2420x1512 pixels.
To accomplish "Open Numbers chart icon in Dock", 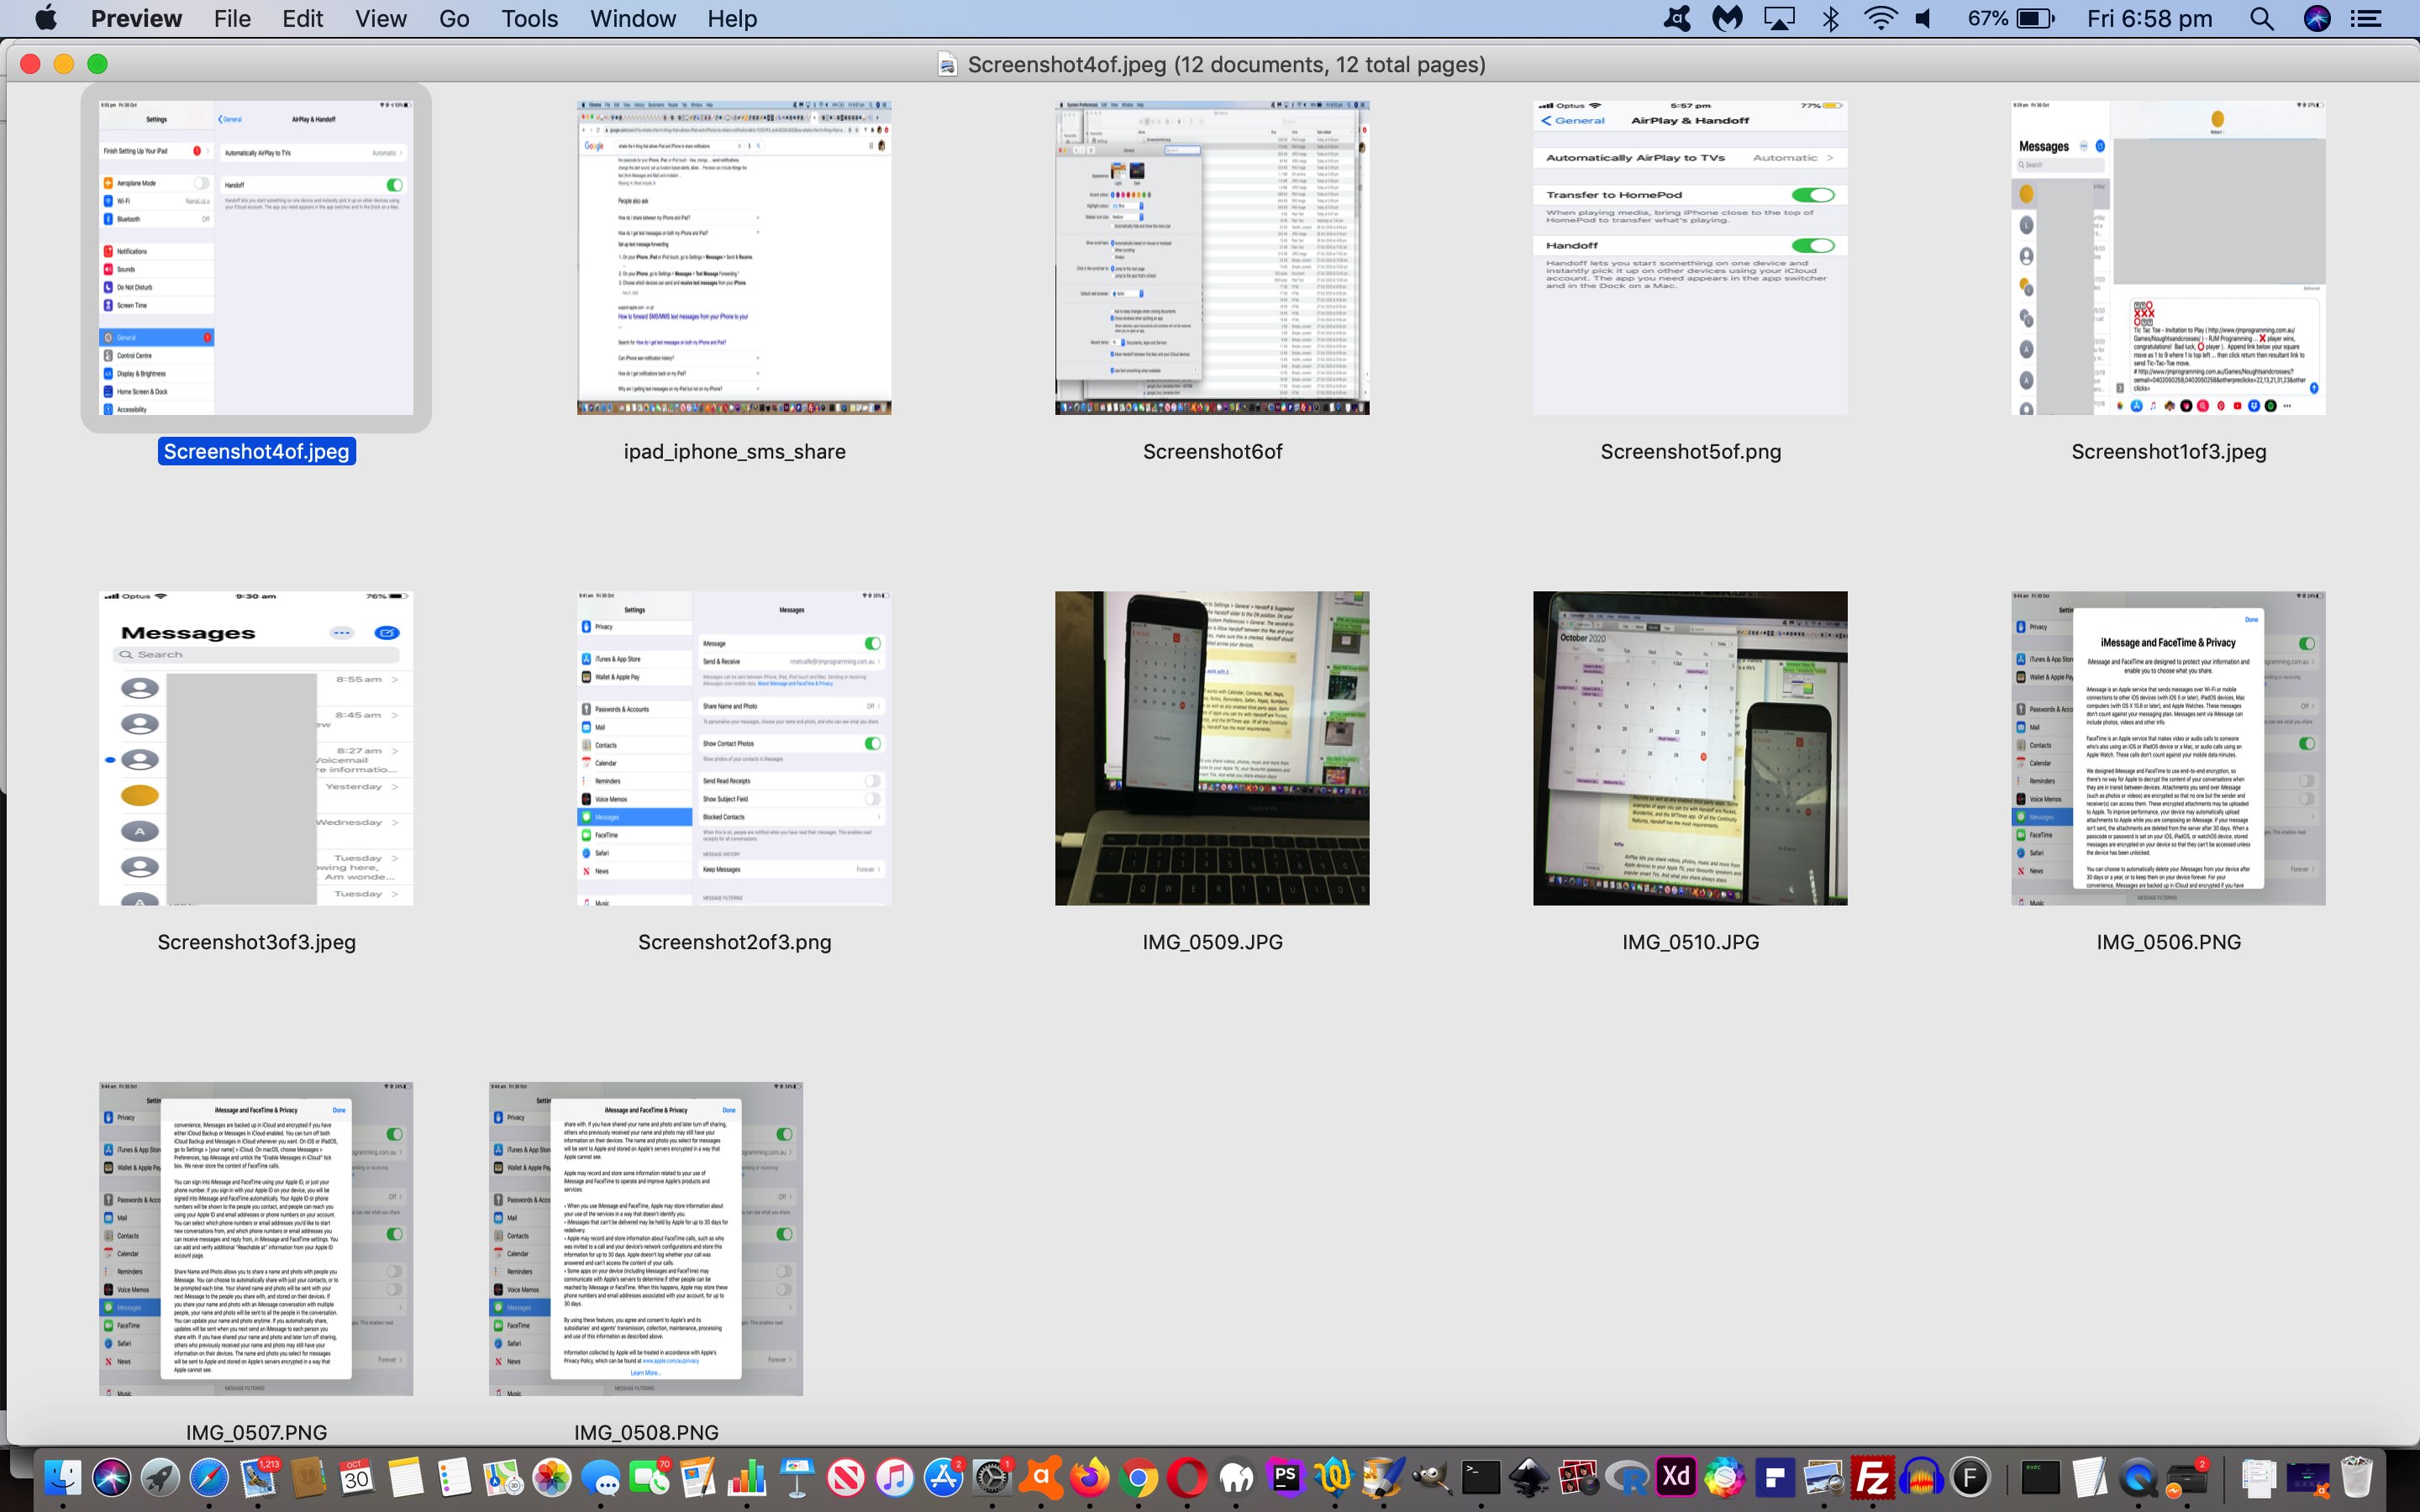I will point(747,1477).
